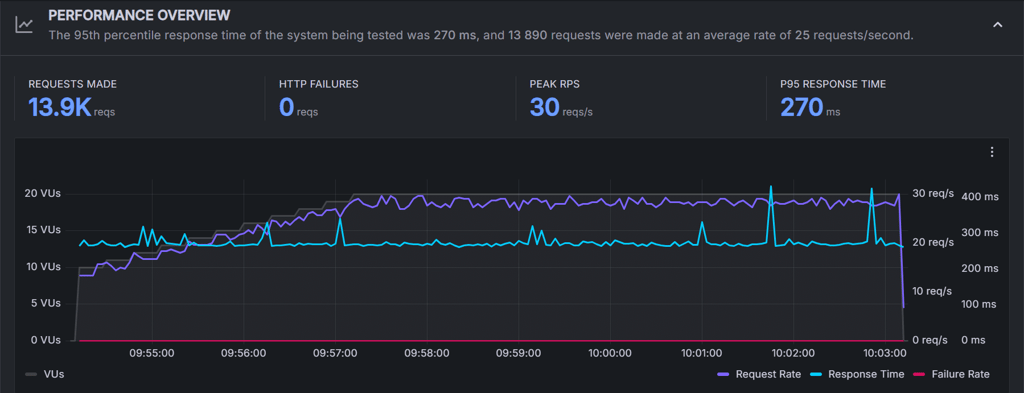Click the P95 RESPONSE TIME label
This screenshot has height=393, width=1024.
tap(833, 84)
